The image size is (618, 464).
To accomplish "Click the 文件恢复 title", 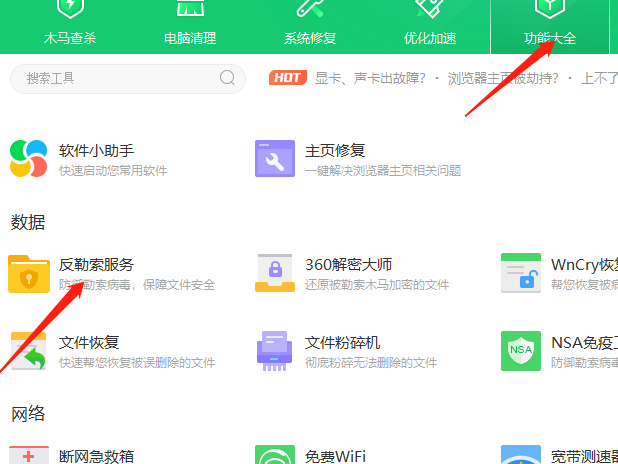I will pos(89,343).
